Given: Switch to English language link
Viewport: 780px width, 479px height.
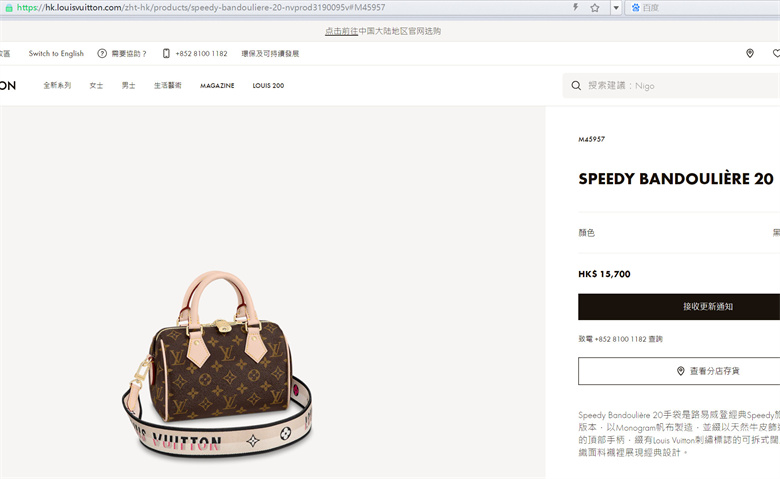Looking at the screenshot, I should coord(56,53).
